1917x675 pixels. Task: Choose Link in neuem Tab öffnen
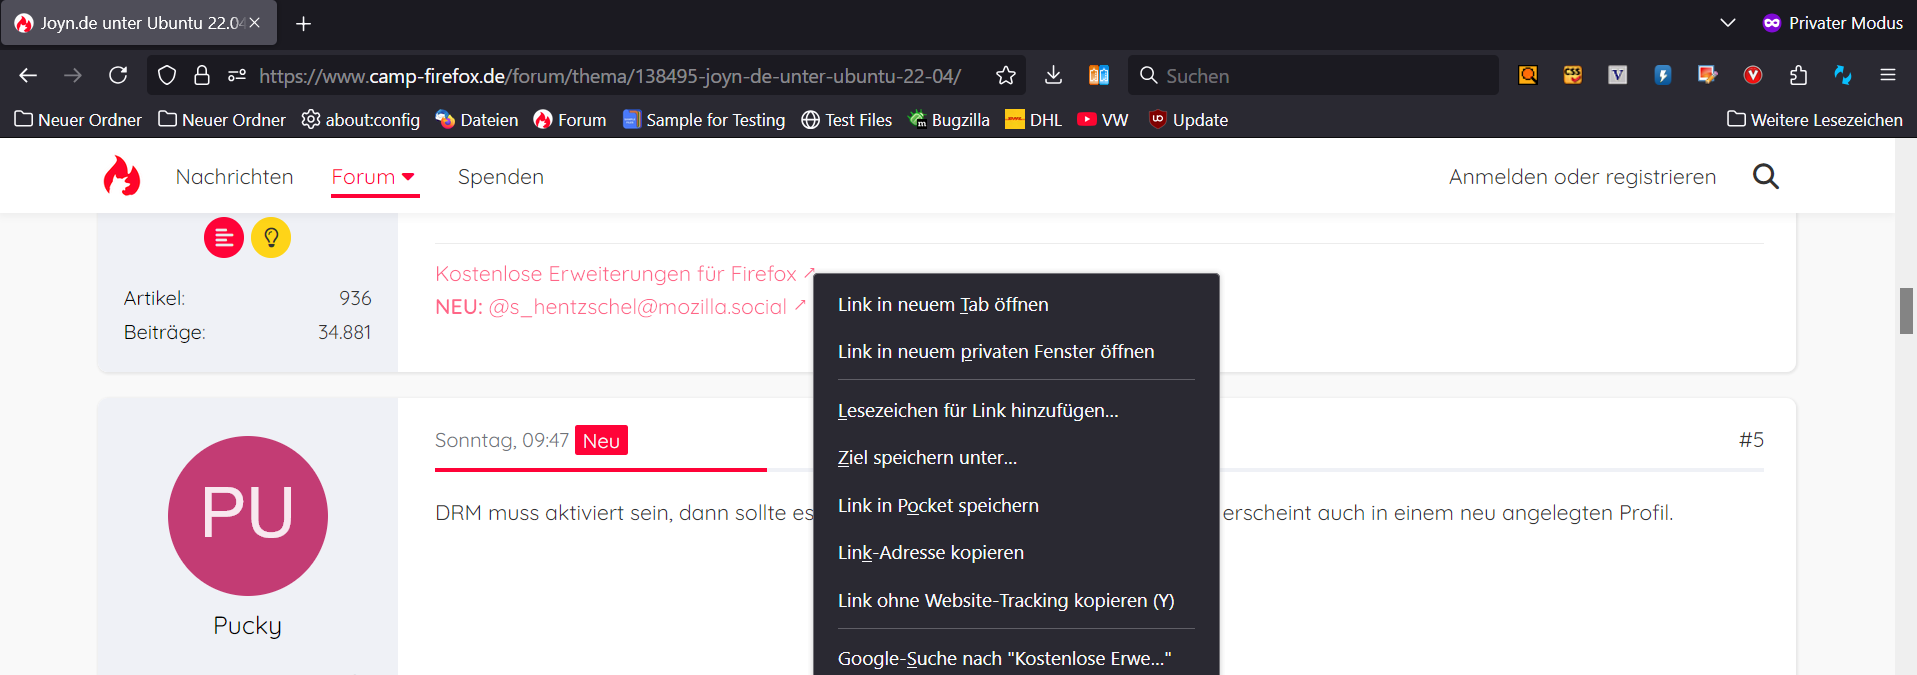pyautogui.click(x=1016, y=304)
